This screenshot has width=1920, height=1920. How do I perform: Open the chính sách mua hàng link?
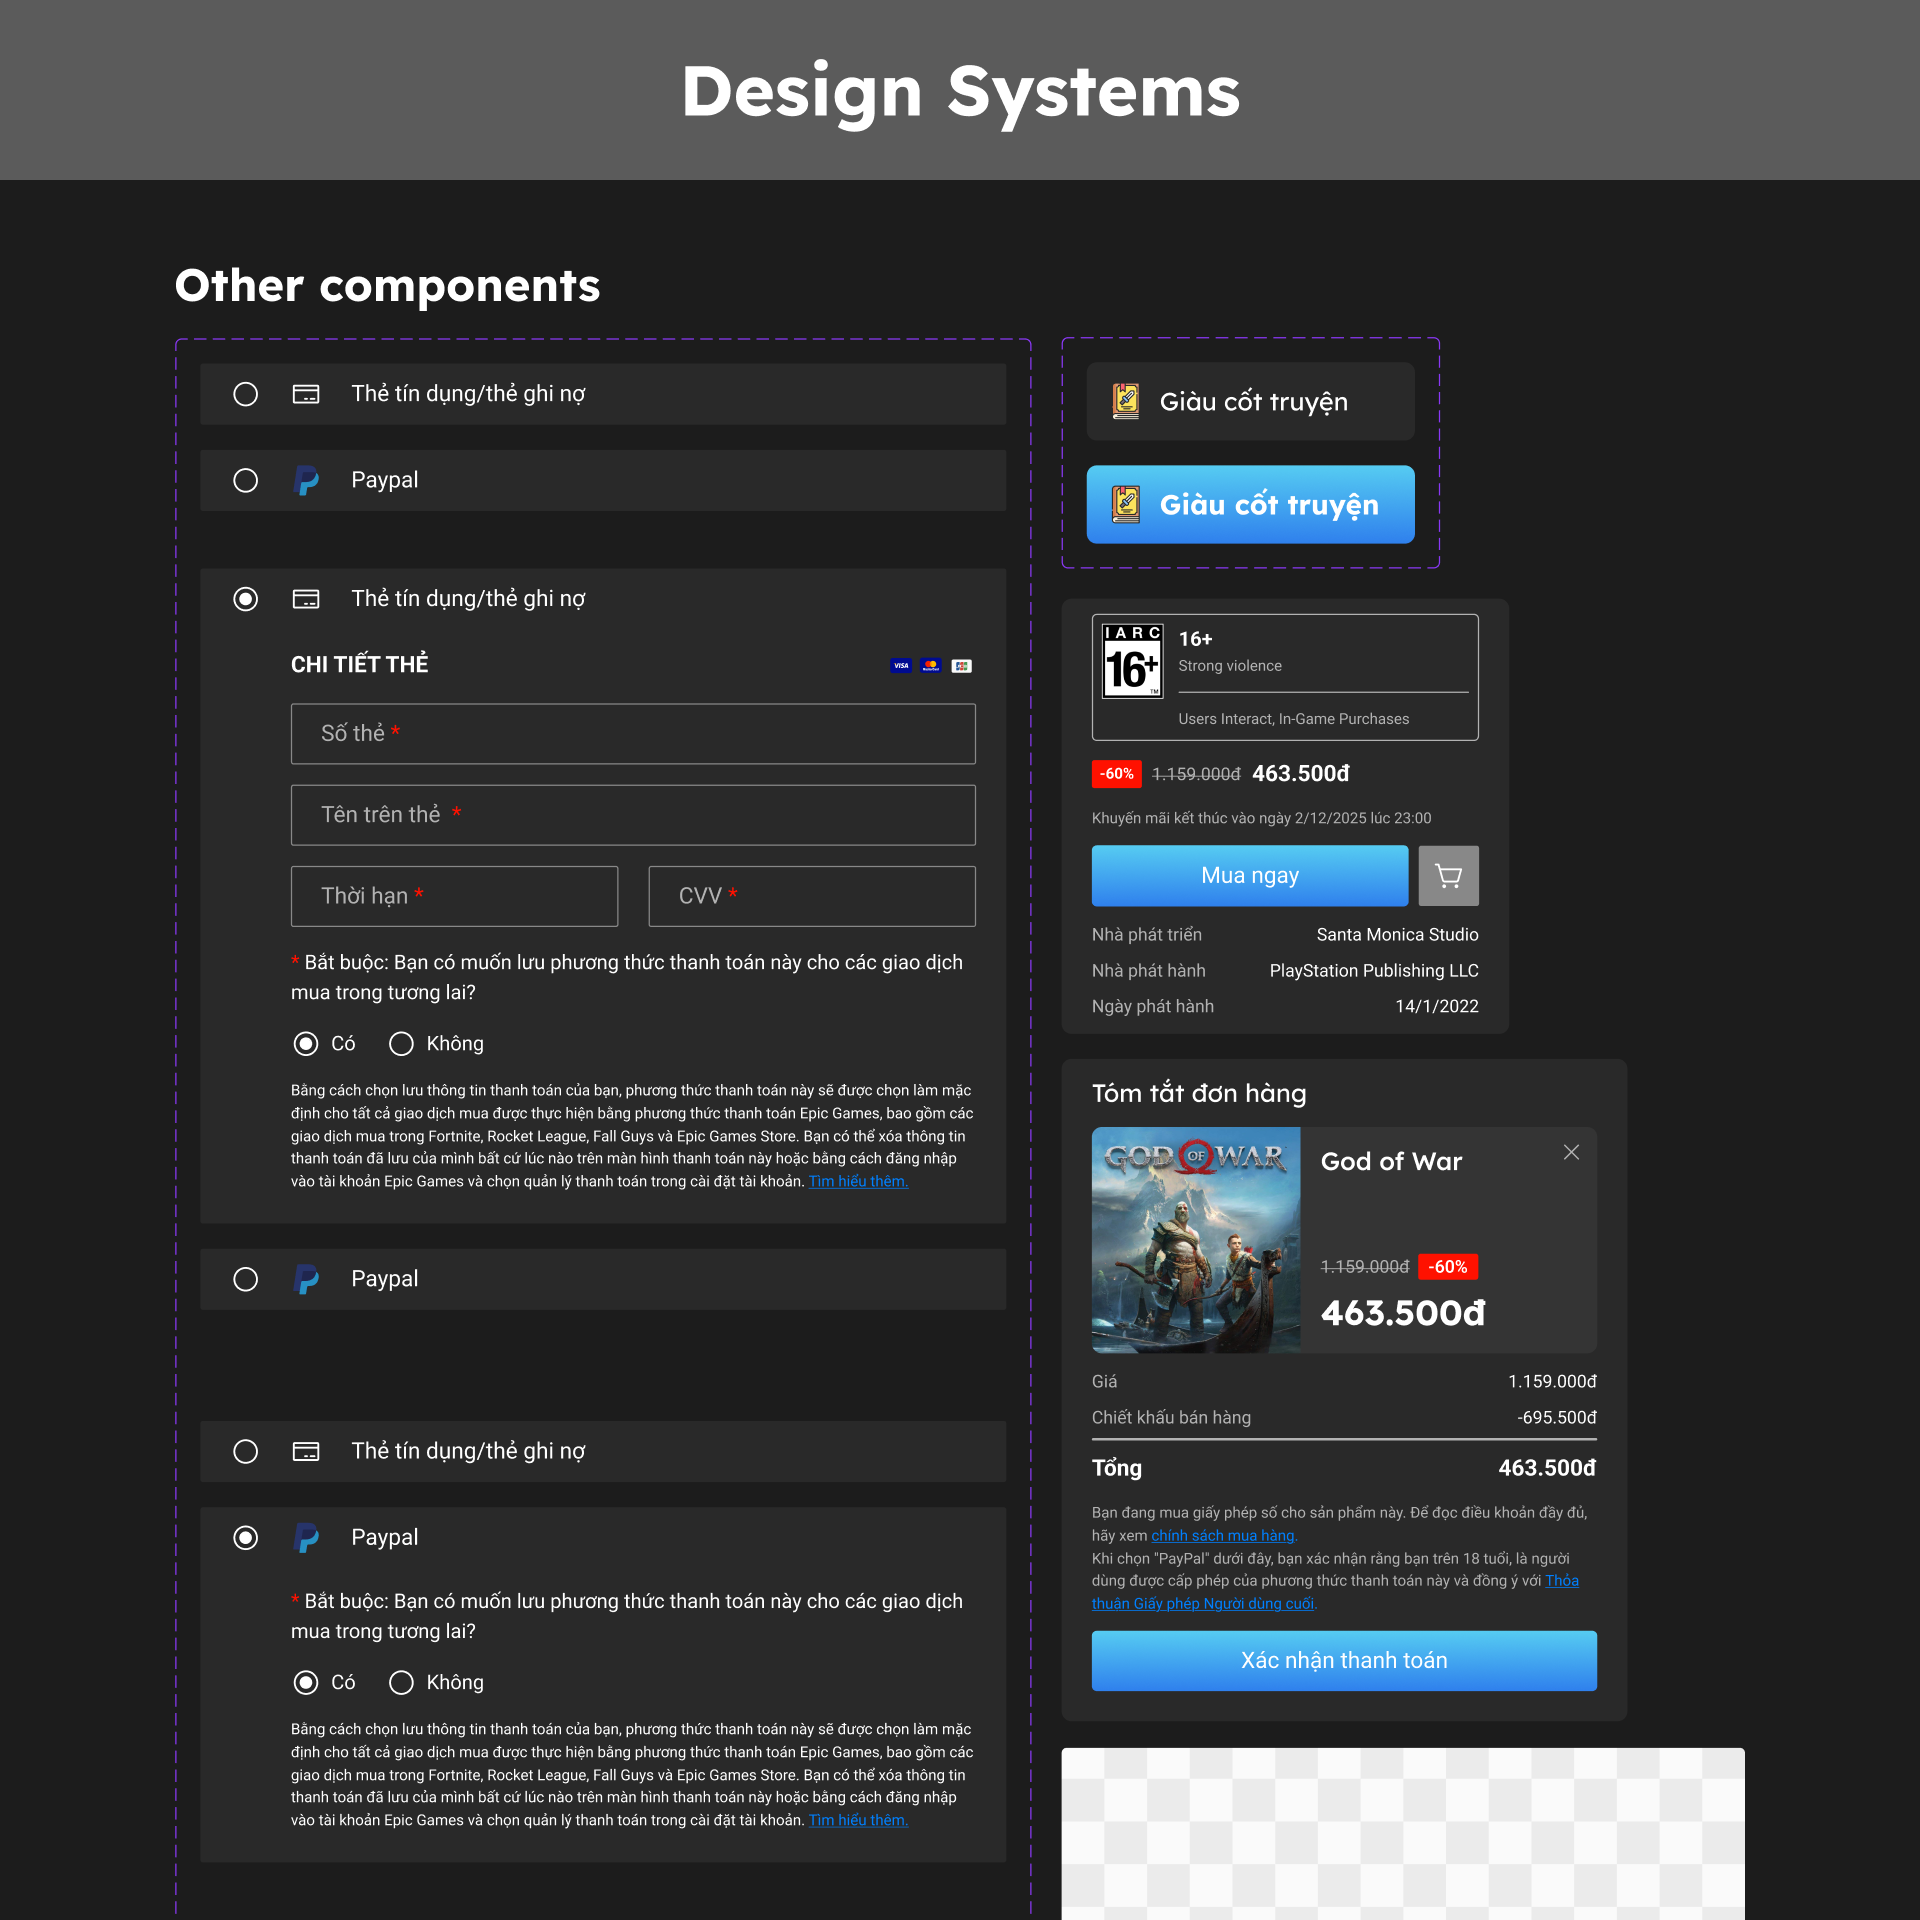click(1223, 1536)
